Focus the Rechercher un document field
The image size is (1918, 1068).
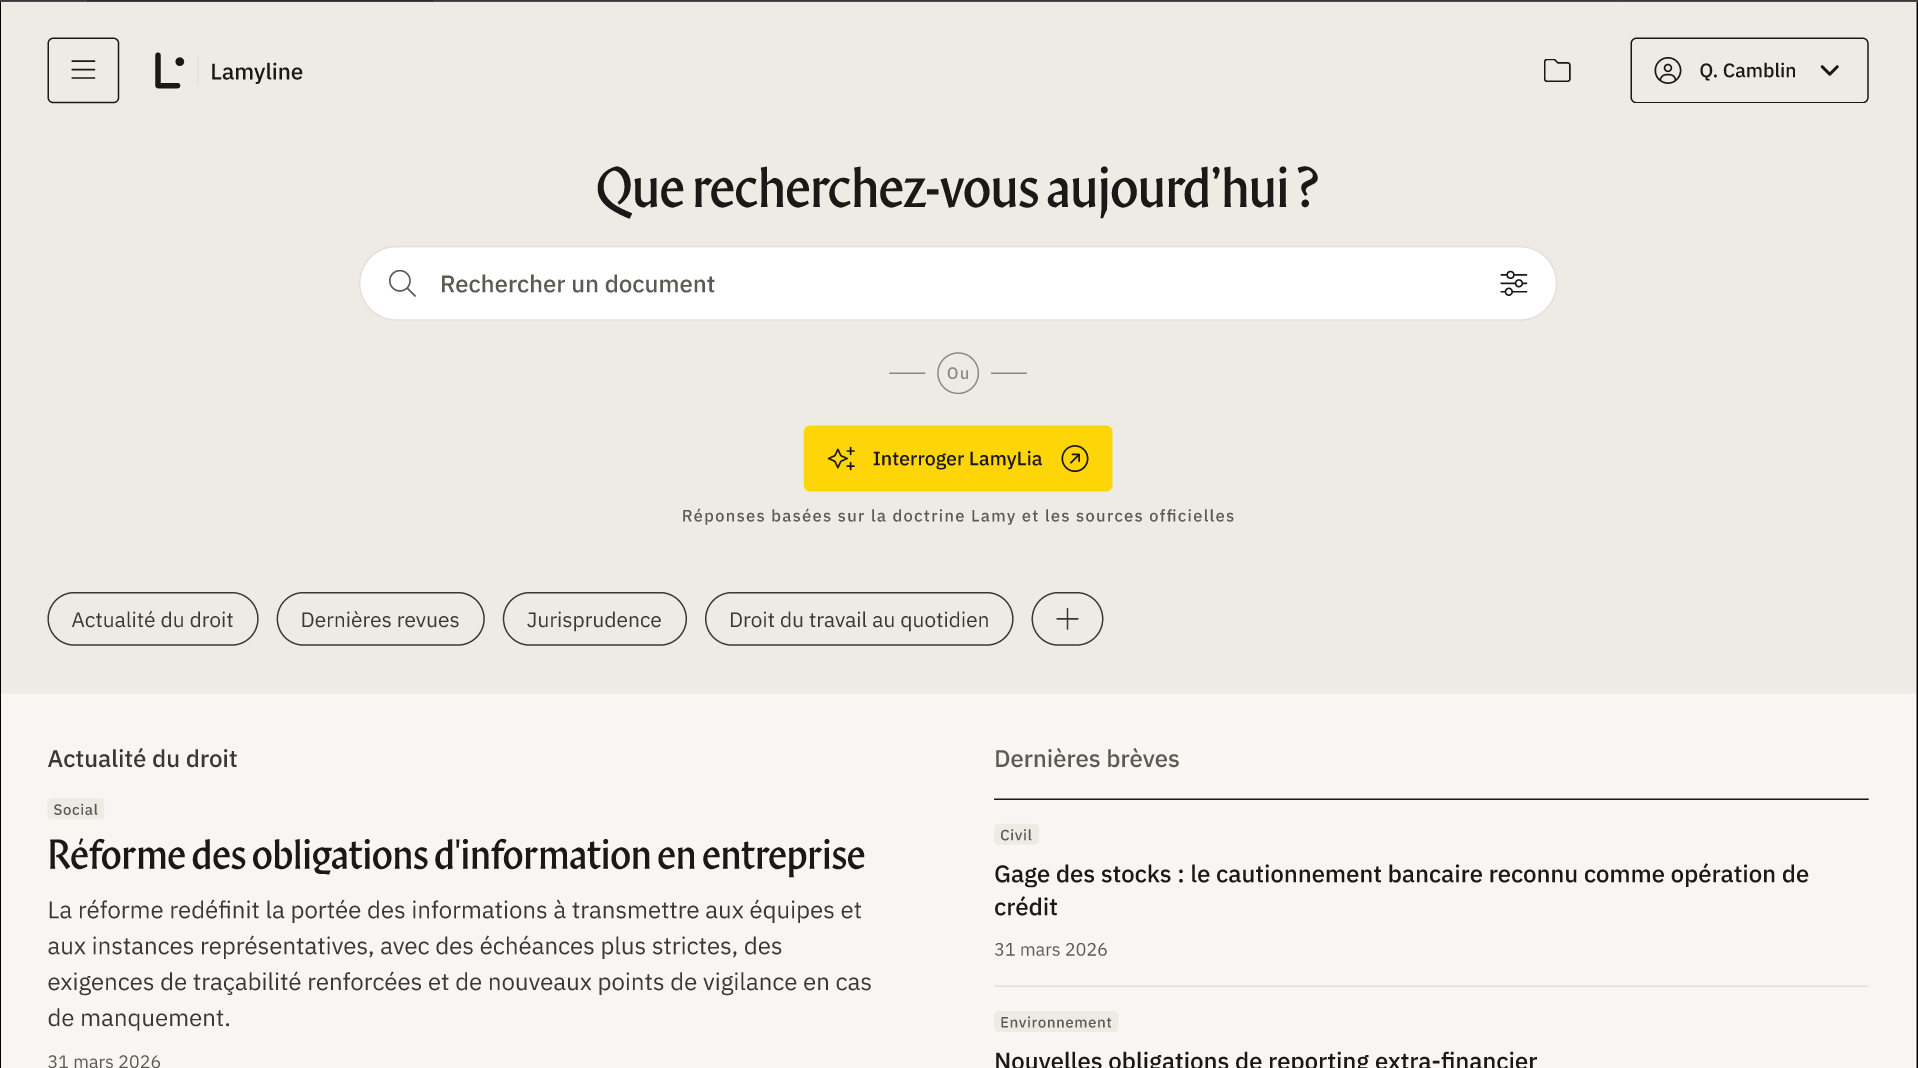point(957,284)
